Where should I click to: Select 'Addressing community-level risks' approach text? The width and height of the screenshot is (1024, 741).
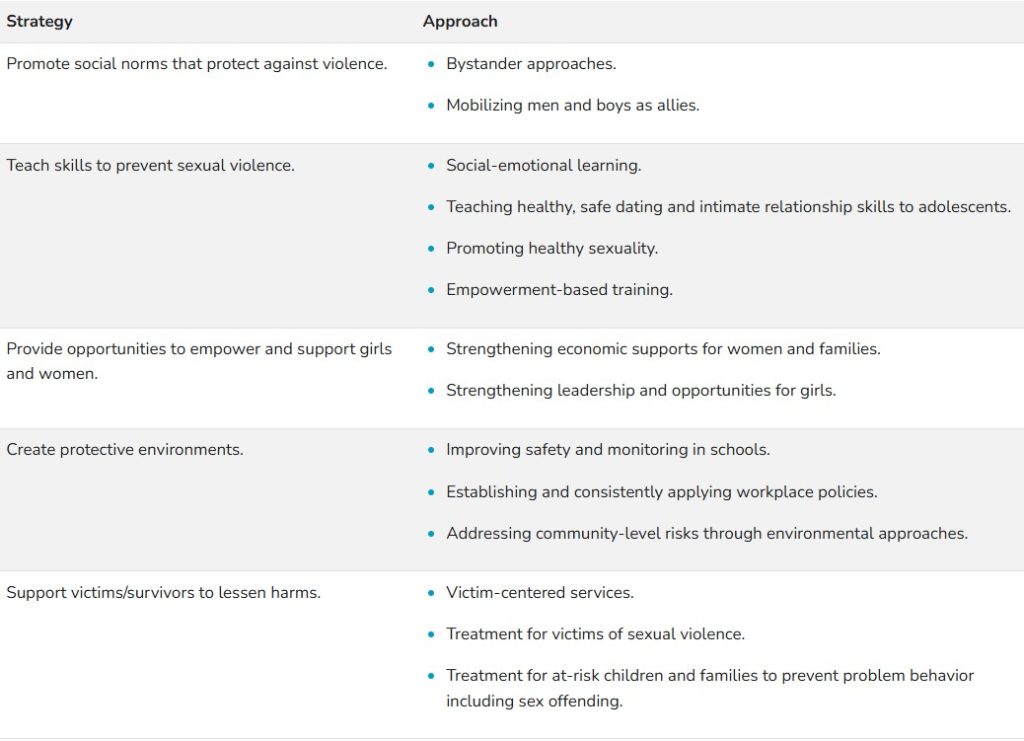[707, 533]
